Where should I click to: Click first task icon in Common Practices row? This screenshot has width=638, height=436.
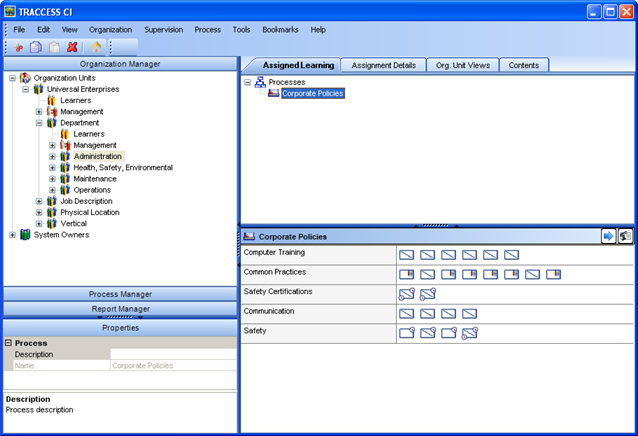(406, 275)
